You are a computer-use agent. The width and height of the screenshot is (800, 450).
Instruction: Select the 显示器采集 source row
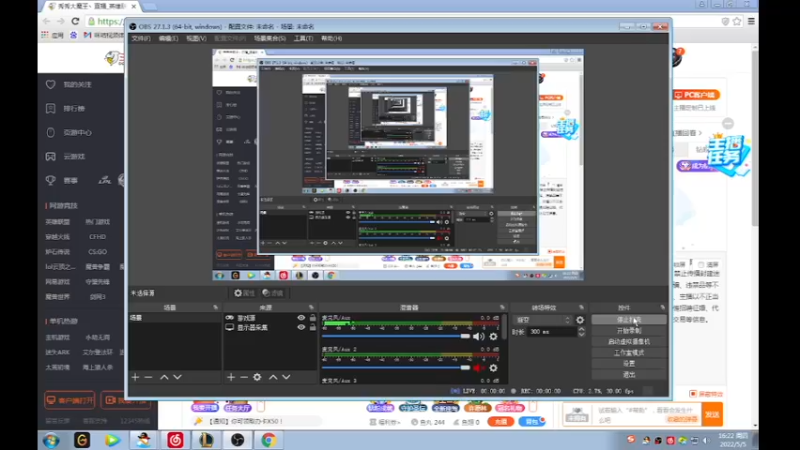tap(270, 327)
